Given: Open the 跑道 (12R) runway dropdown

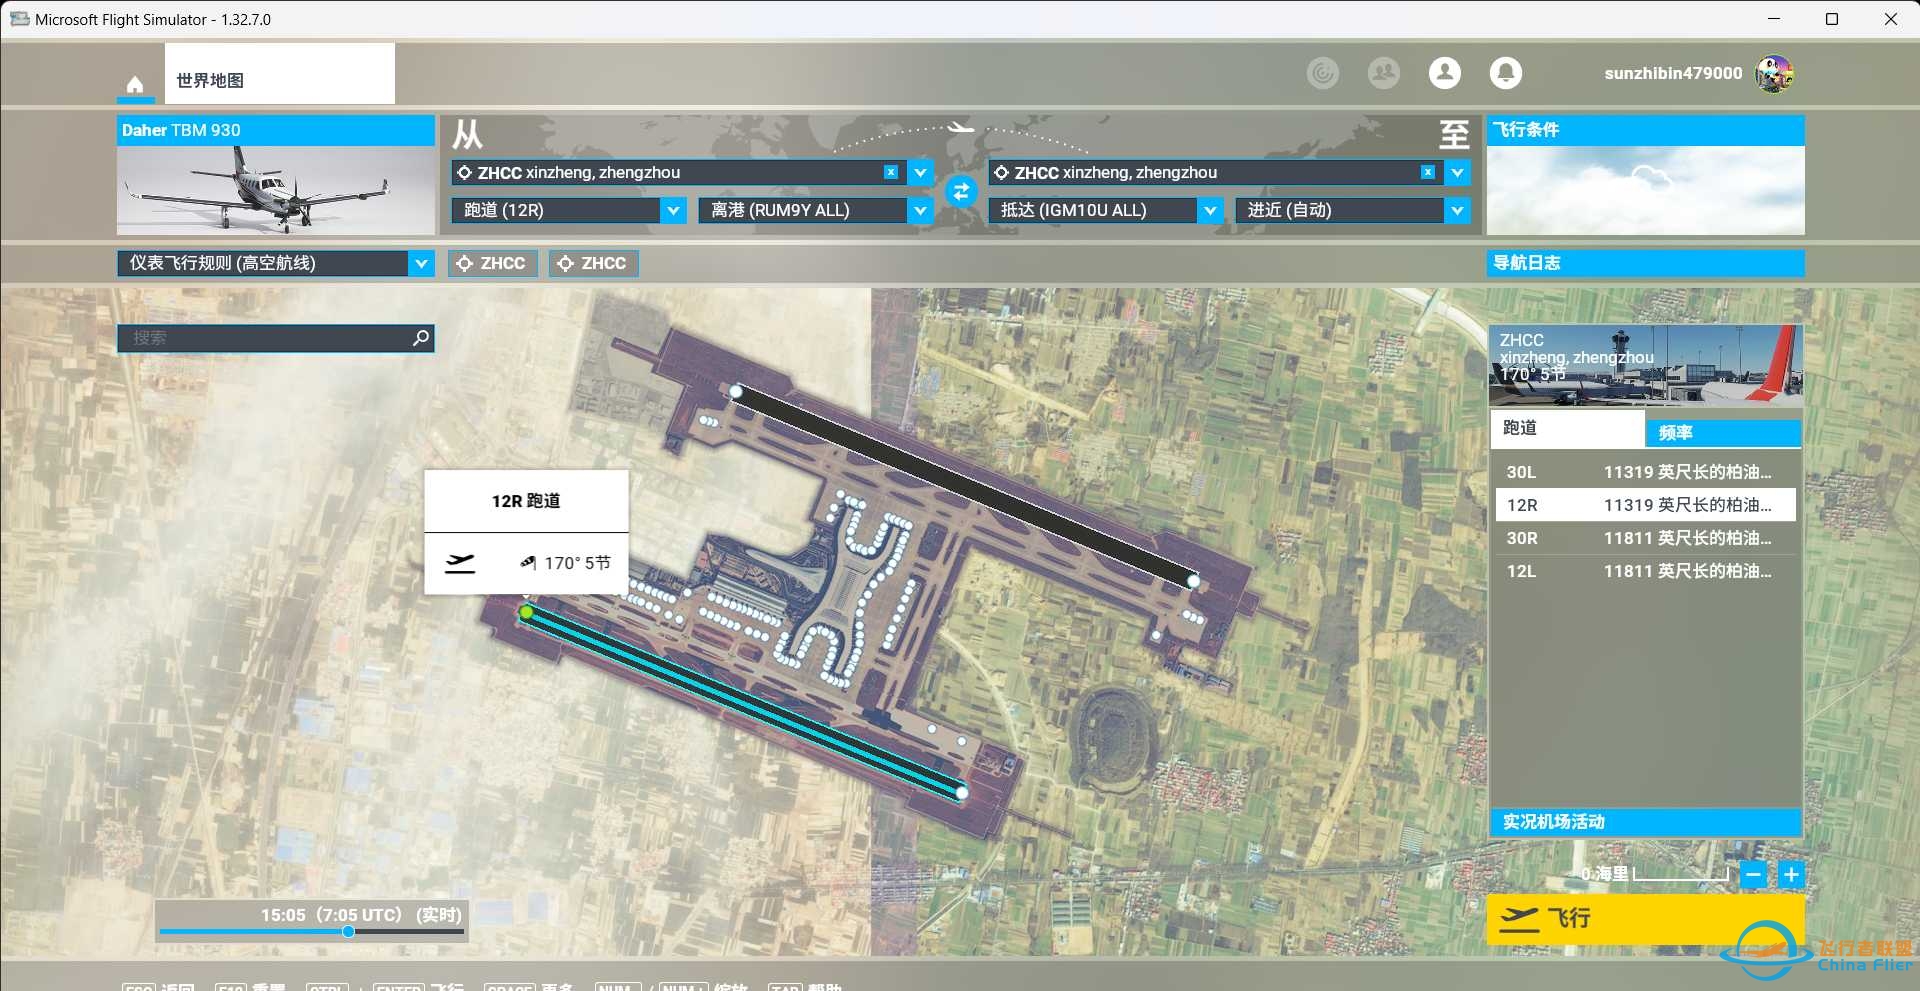Looking at the screenshot, I should (569, 210).
